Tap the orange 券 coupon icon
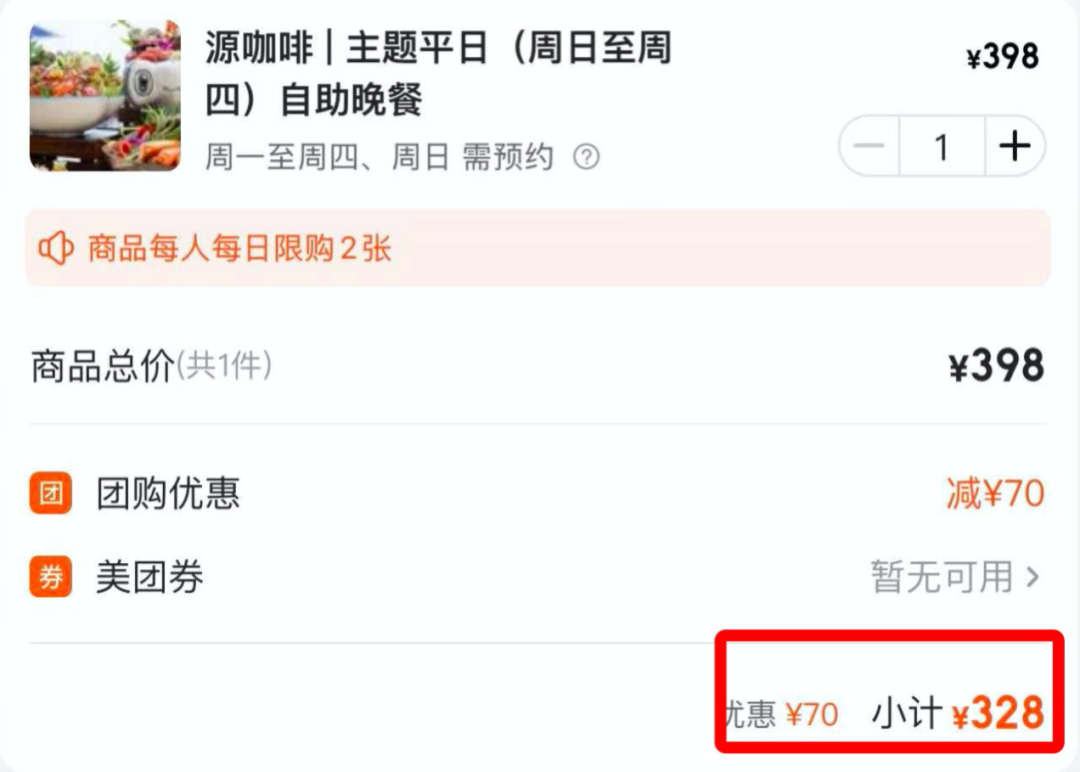This screenshot has width=1080, height=772. tap(50, 576)
